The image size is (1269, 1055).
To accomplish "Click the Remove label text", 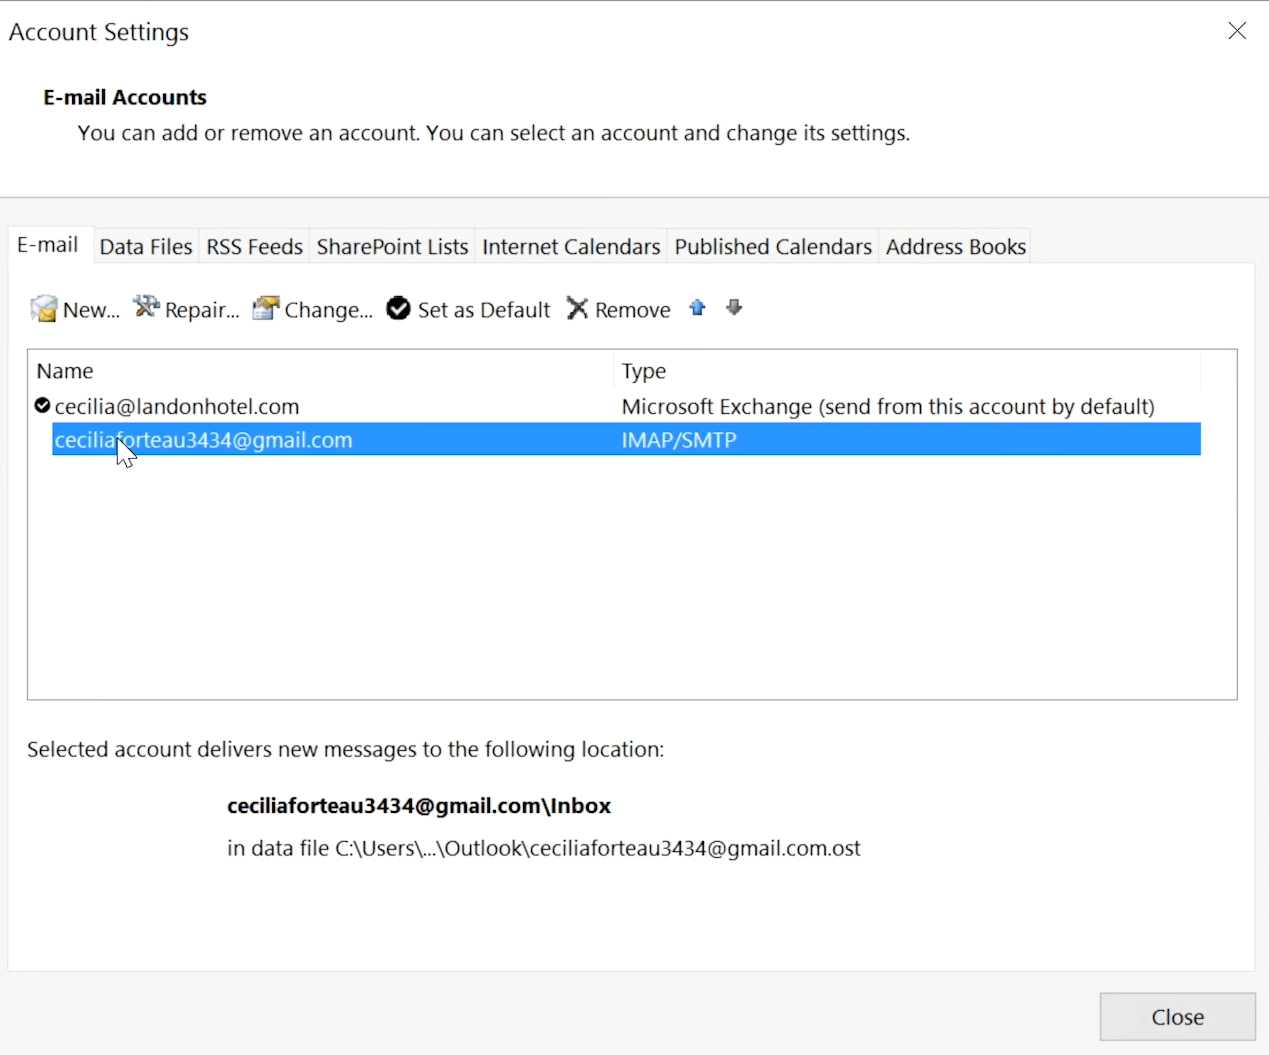I will tap(632, 310).
